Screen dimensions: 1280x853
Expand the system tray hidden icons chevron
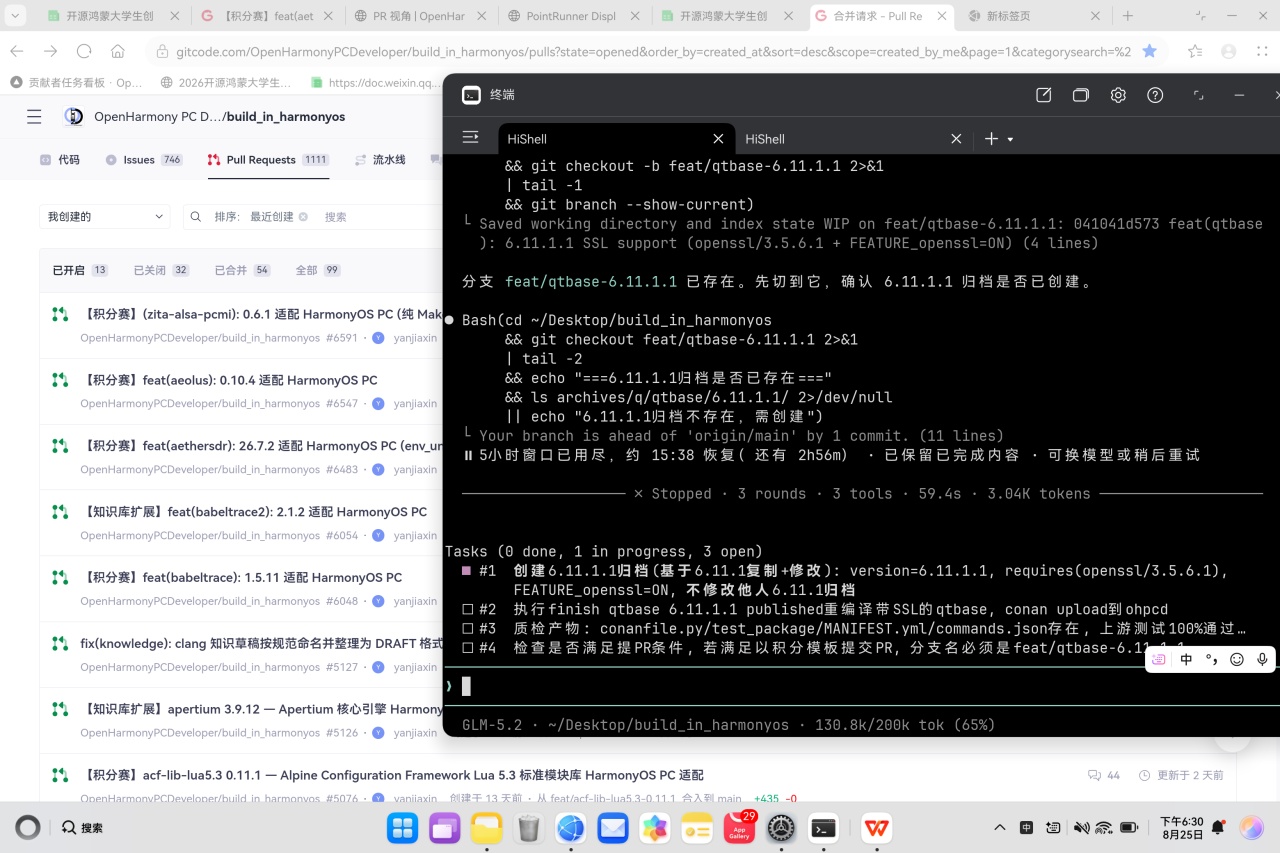coord(999,828)
